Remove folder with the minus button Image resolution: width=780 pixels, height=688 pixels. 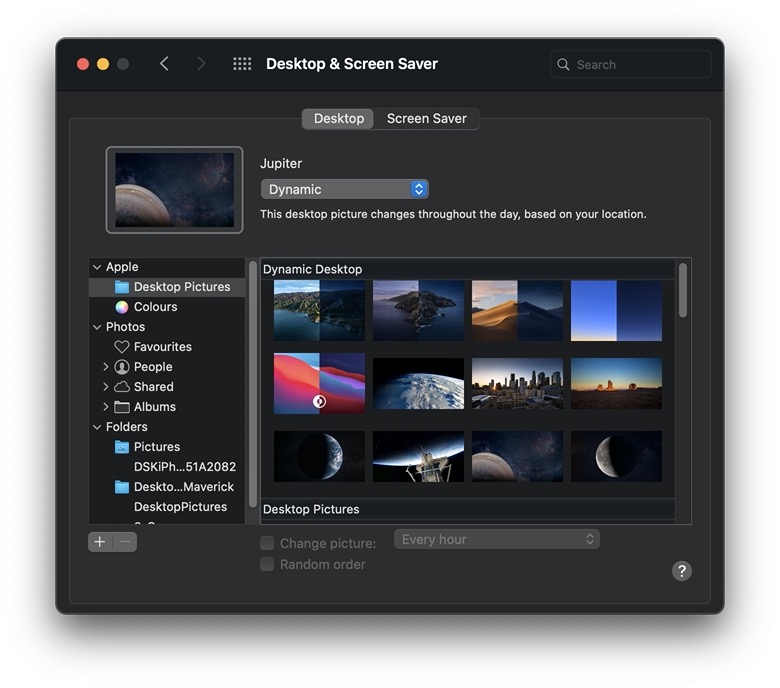[x=125, y=542]
